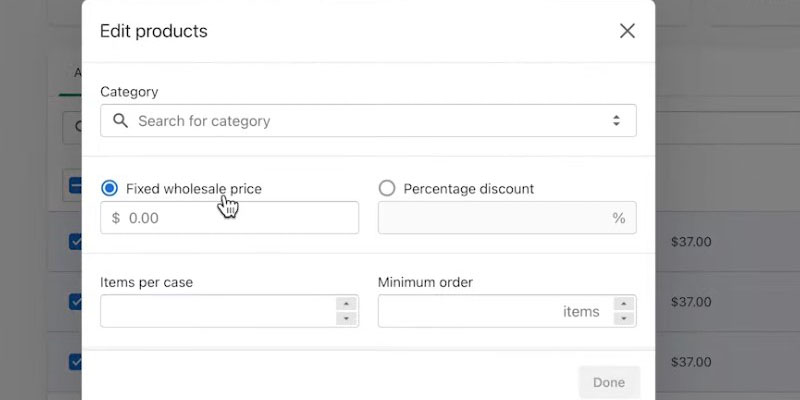Expand the Category selector chevron
The height and width of the screenshot is (400, 800).
(x=616, y=121)
